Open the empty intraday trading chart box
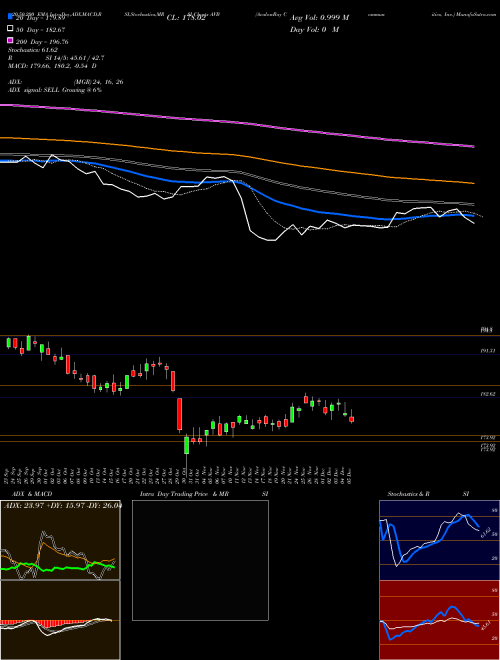500x660 pixels. pos(200,560)
